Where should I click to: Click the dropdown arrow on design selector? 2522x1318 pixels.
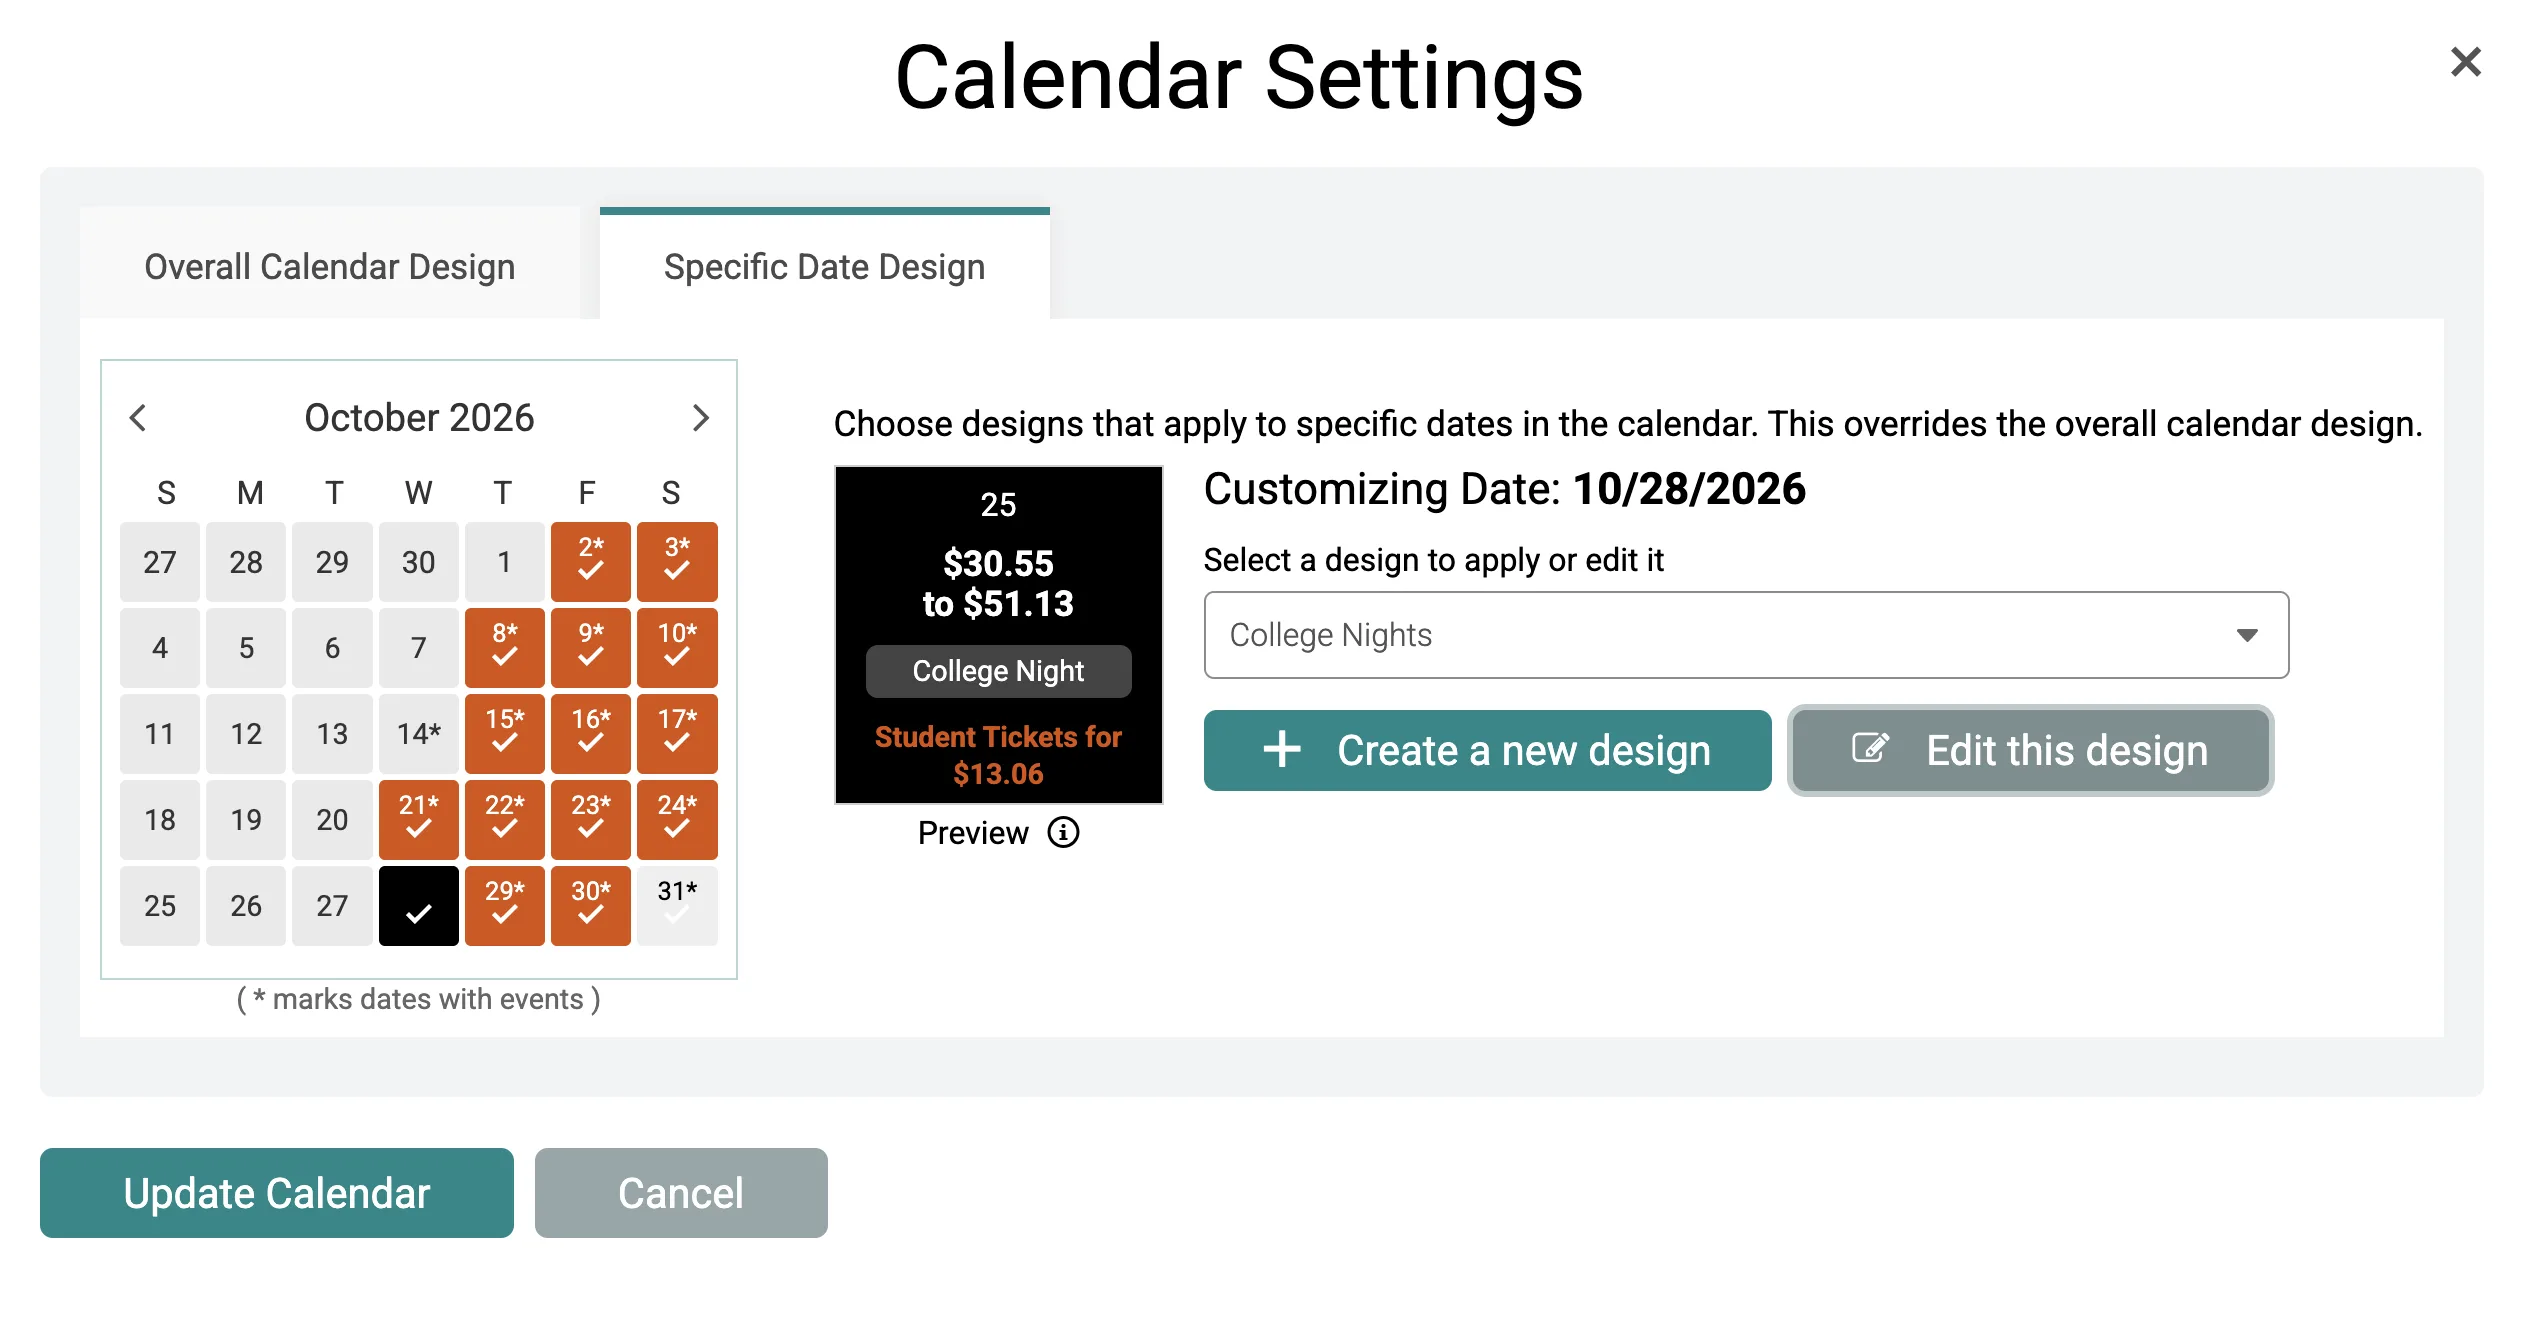(2247, 635)
